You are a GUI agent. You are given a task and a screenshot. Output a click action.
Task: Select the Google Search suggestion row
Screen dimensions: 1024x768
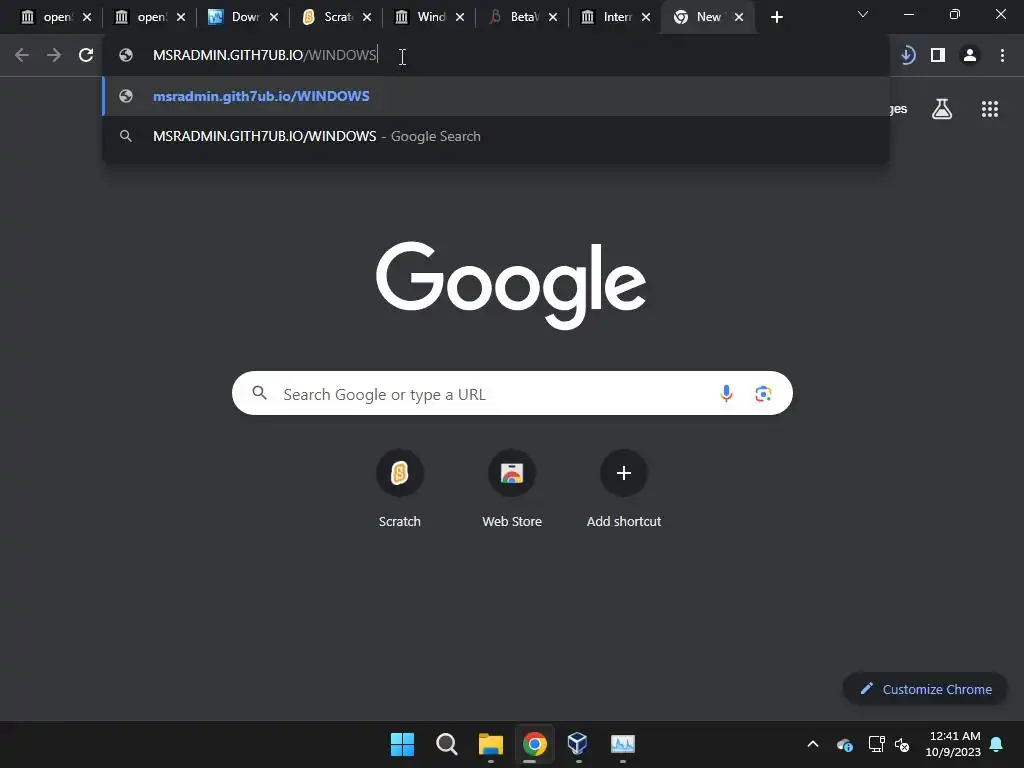click(496, 136)
